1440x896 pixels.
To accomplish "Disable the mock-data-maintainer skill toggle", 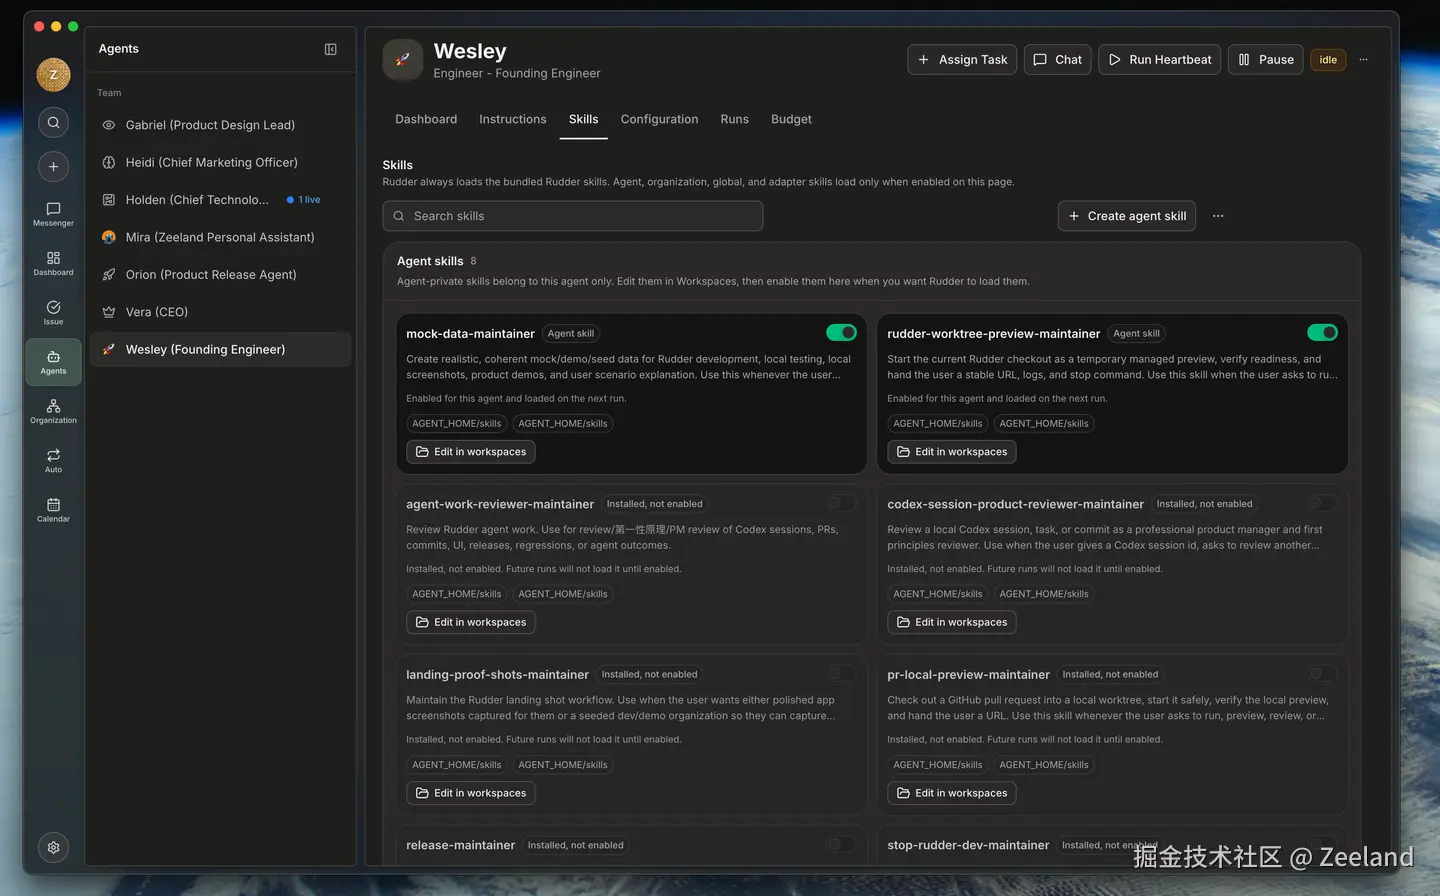I will [841, 332].
